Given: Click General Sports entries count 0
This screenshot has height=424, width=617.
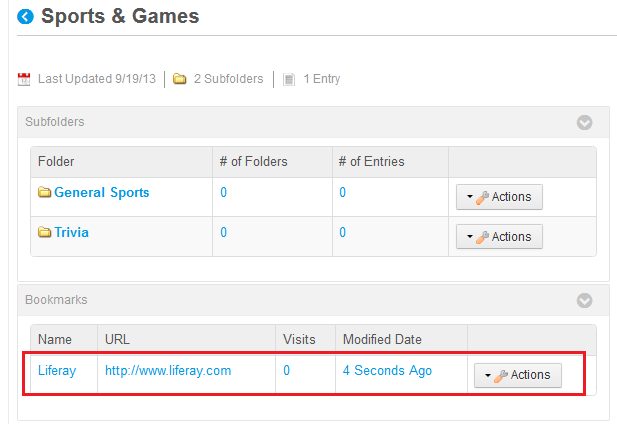Looking at the screenshot, I should [342, 192].
